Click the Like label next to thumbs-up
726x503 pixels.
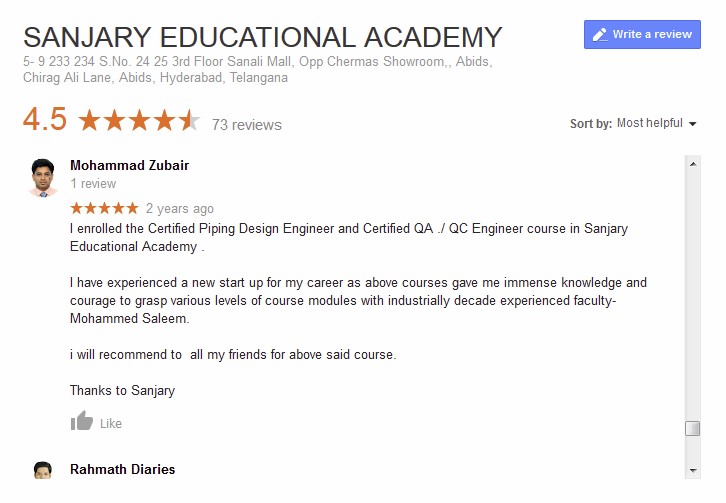111,424
